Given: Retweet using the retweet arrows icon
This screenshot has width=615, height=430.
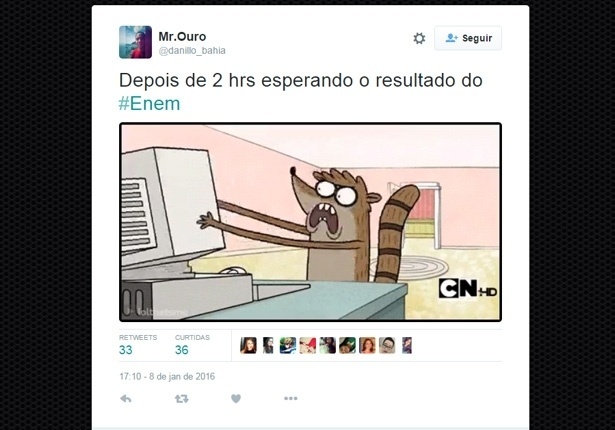Looking at the screenshot, I should pyautogui.click(x=182, y=399).
